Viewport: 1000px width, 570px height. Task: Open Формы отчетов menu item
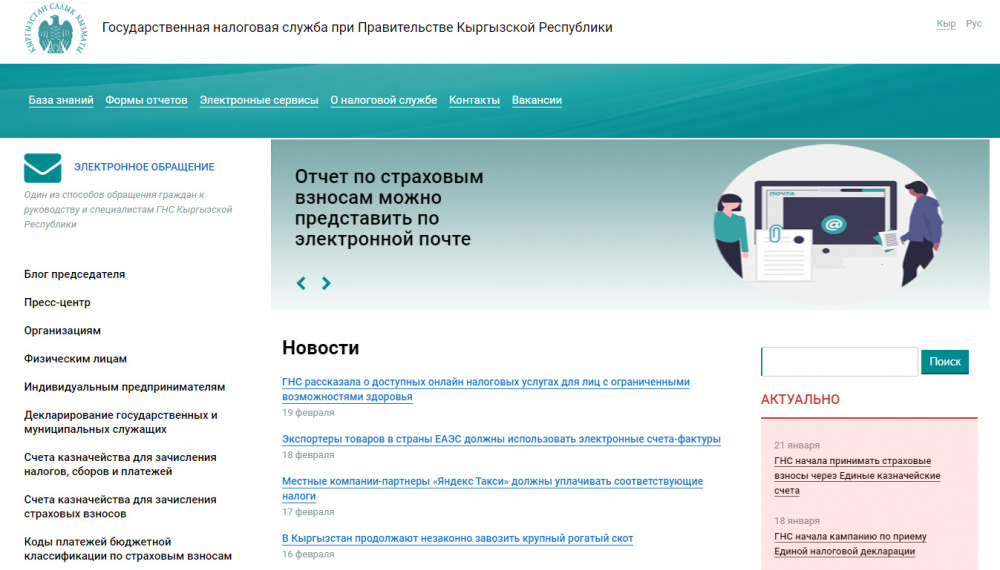(146, 100)
